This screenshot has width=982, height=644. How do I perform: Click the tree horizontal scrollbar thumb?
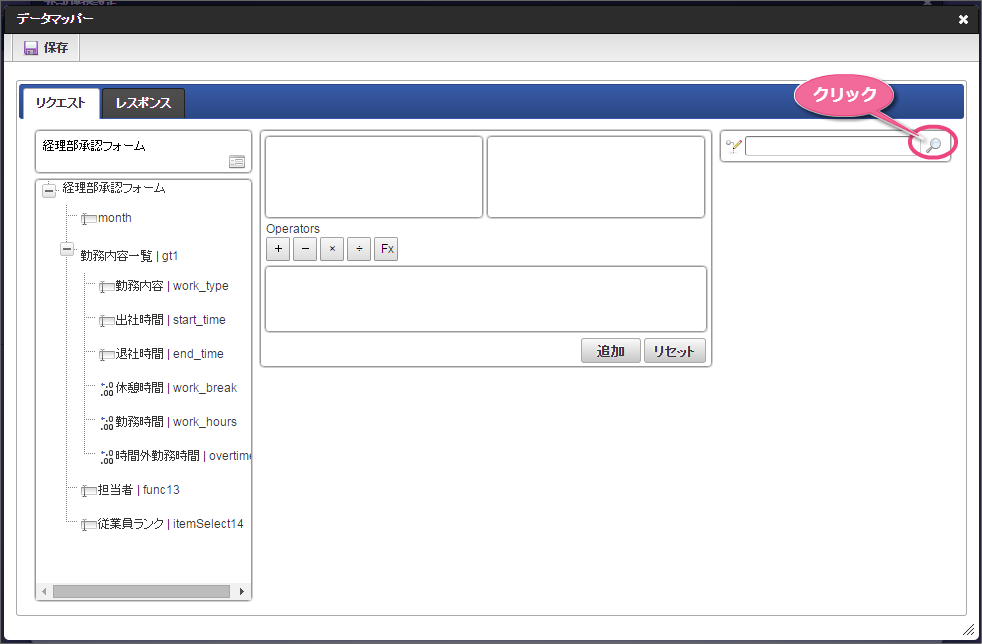(x=142, y=591)
